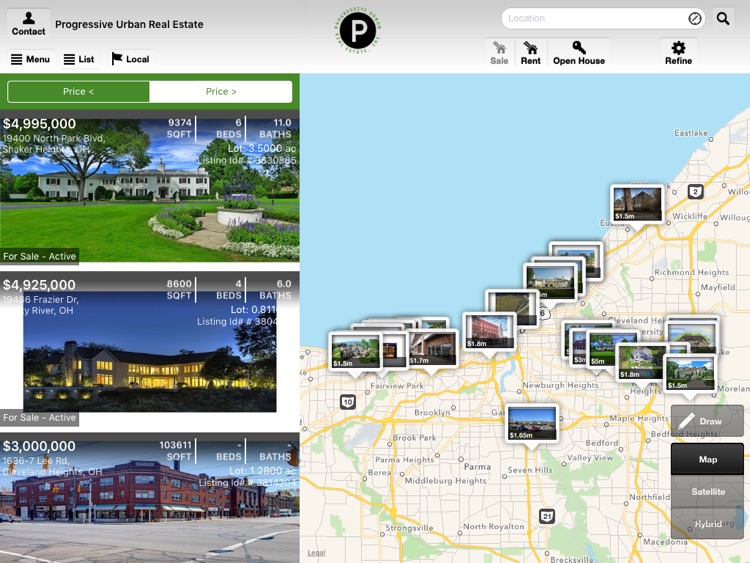The width and height of the screenshot is (750, 563).
Task: Switch to List view
Action: (79, 59)
